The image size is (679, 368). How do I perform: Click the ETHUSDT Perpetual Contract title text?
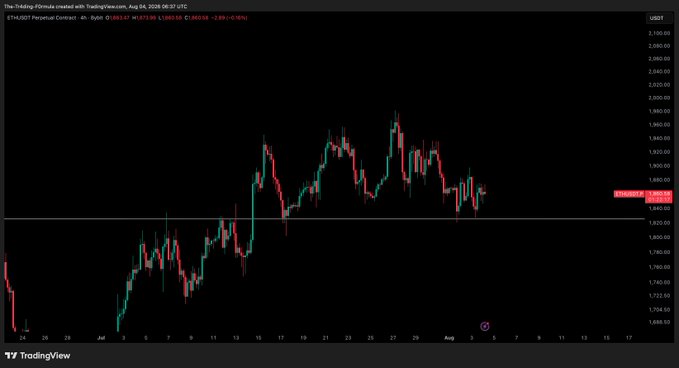42,18
